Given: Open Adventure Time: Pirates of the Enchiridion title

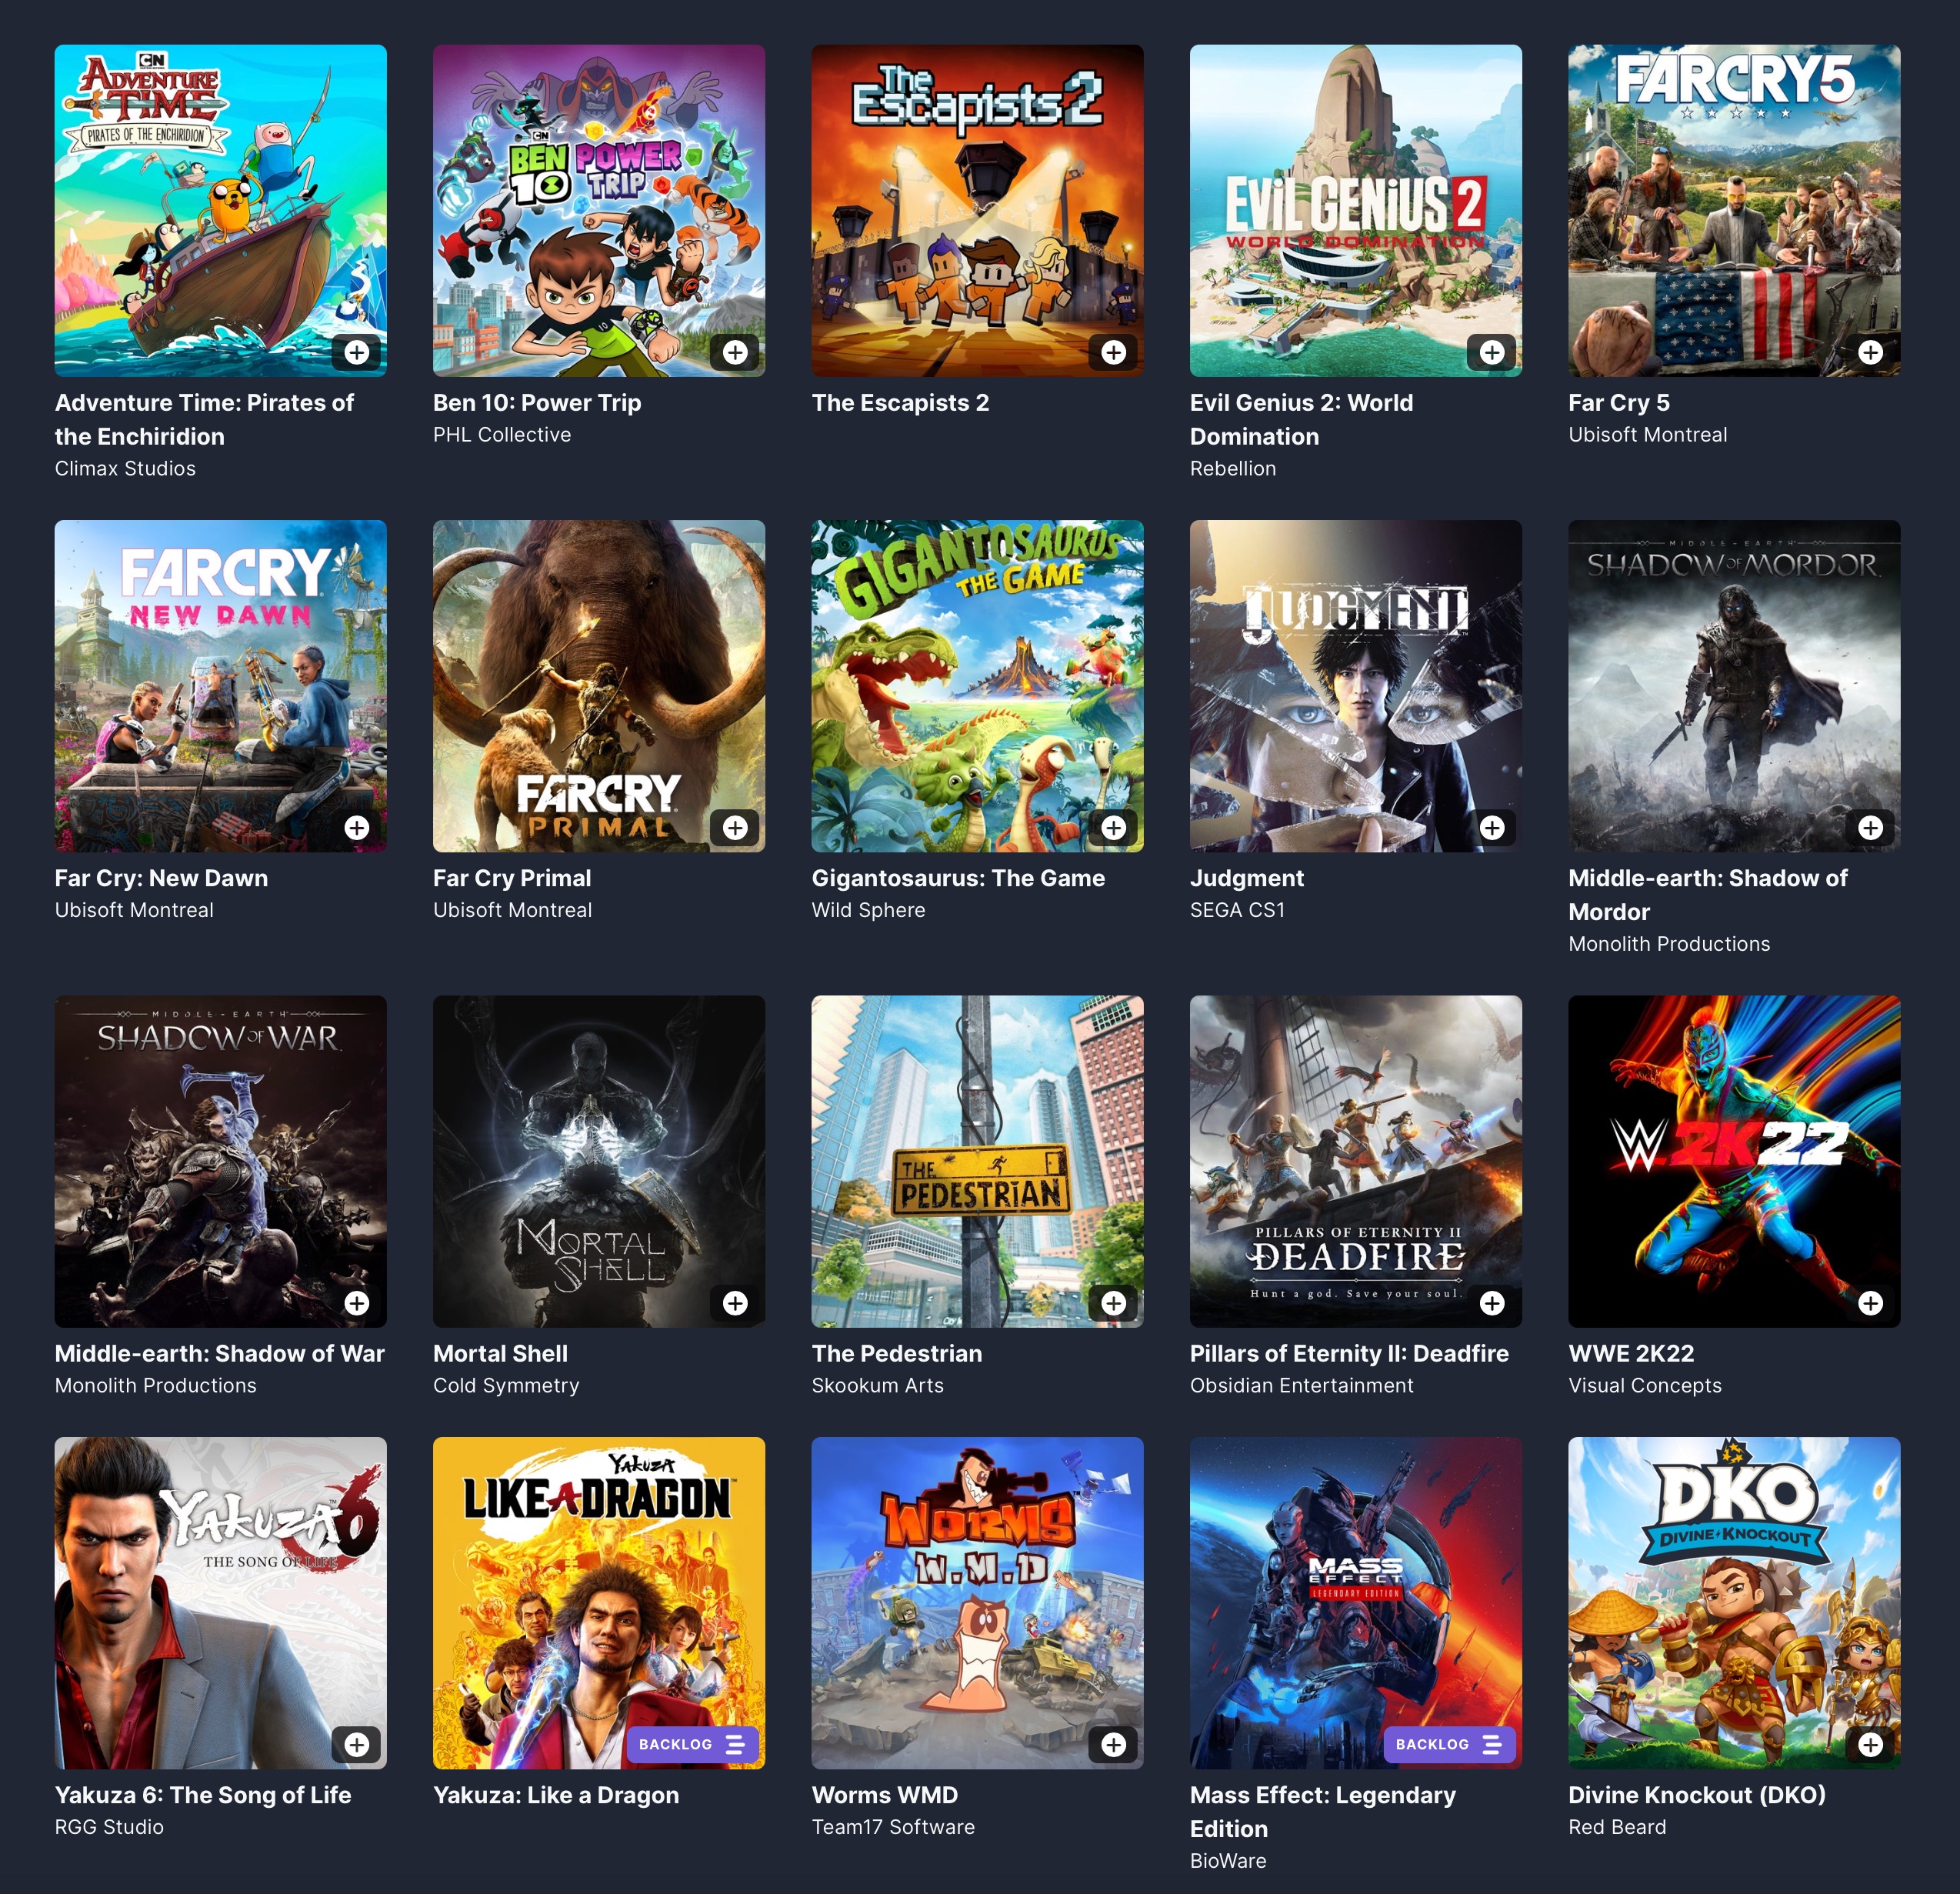Looking at the screenshot, I should tap(204, 419).
